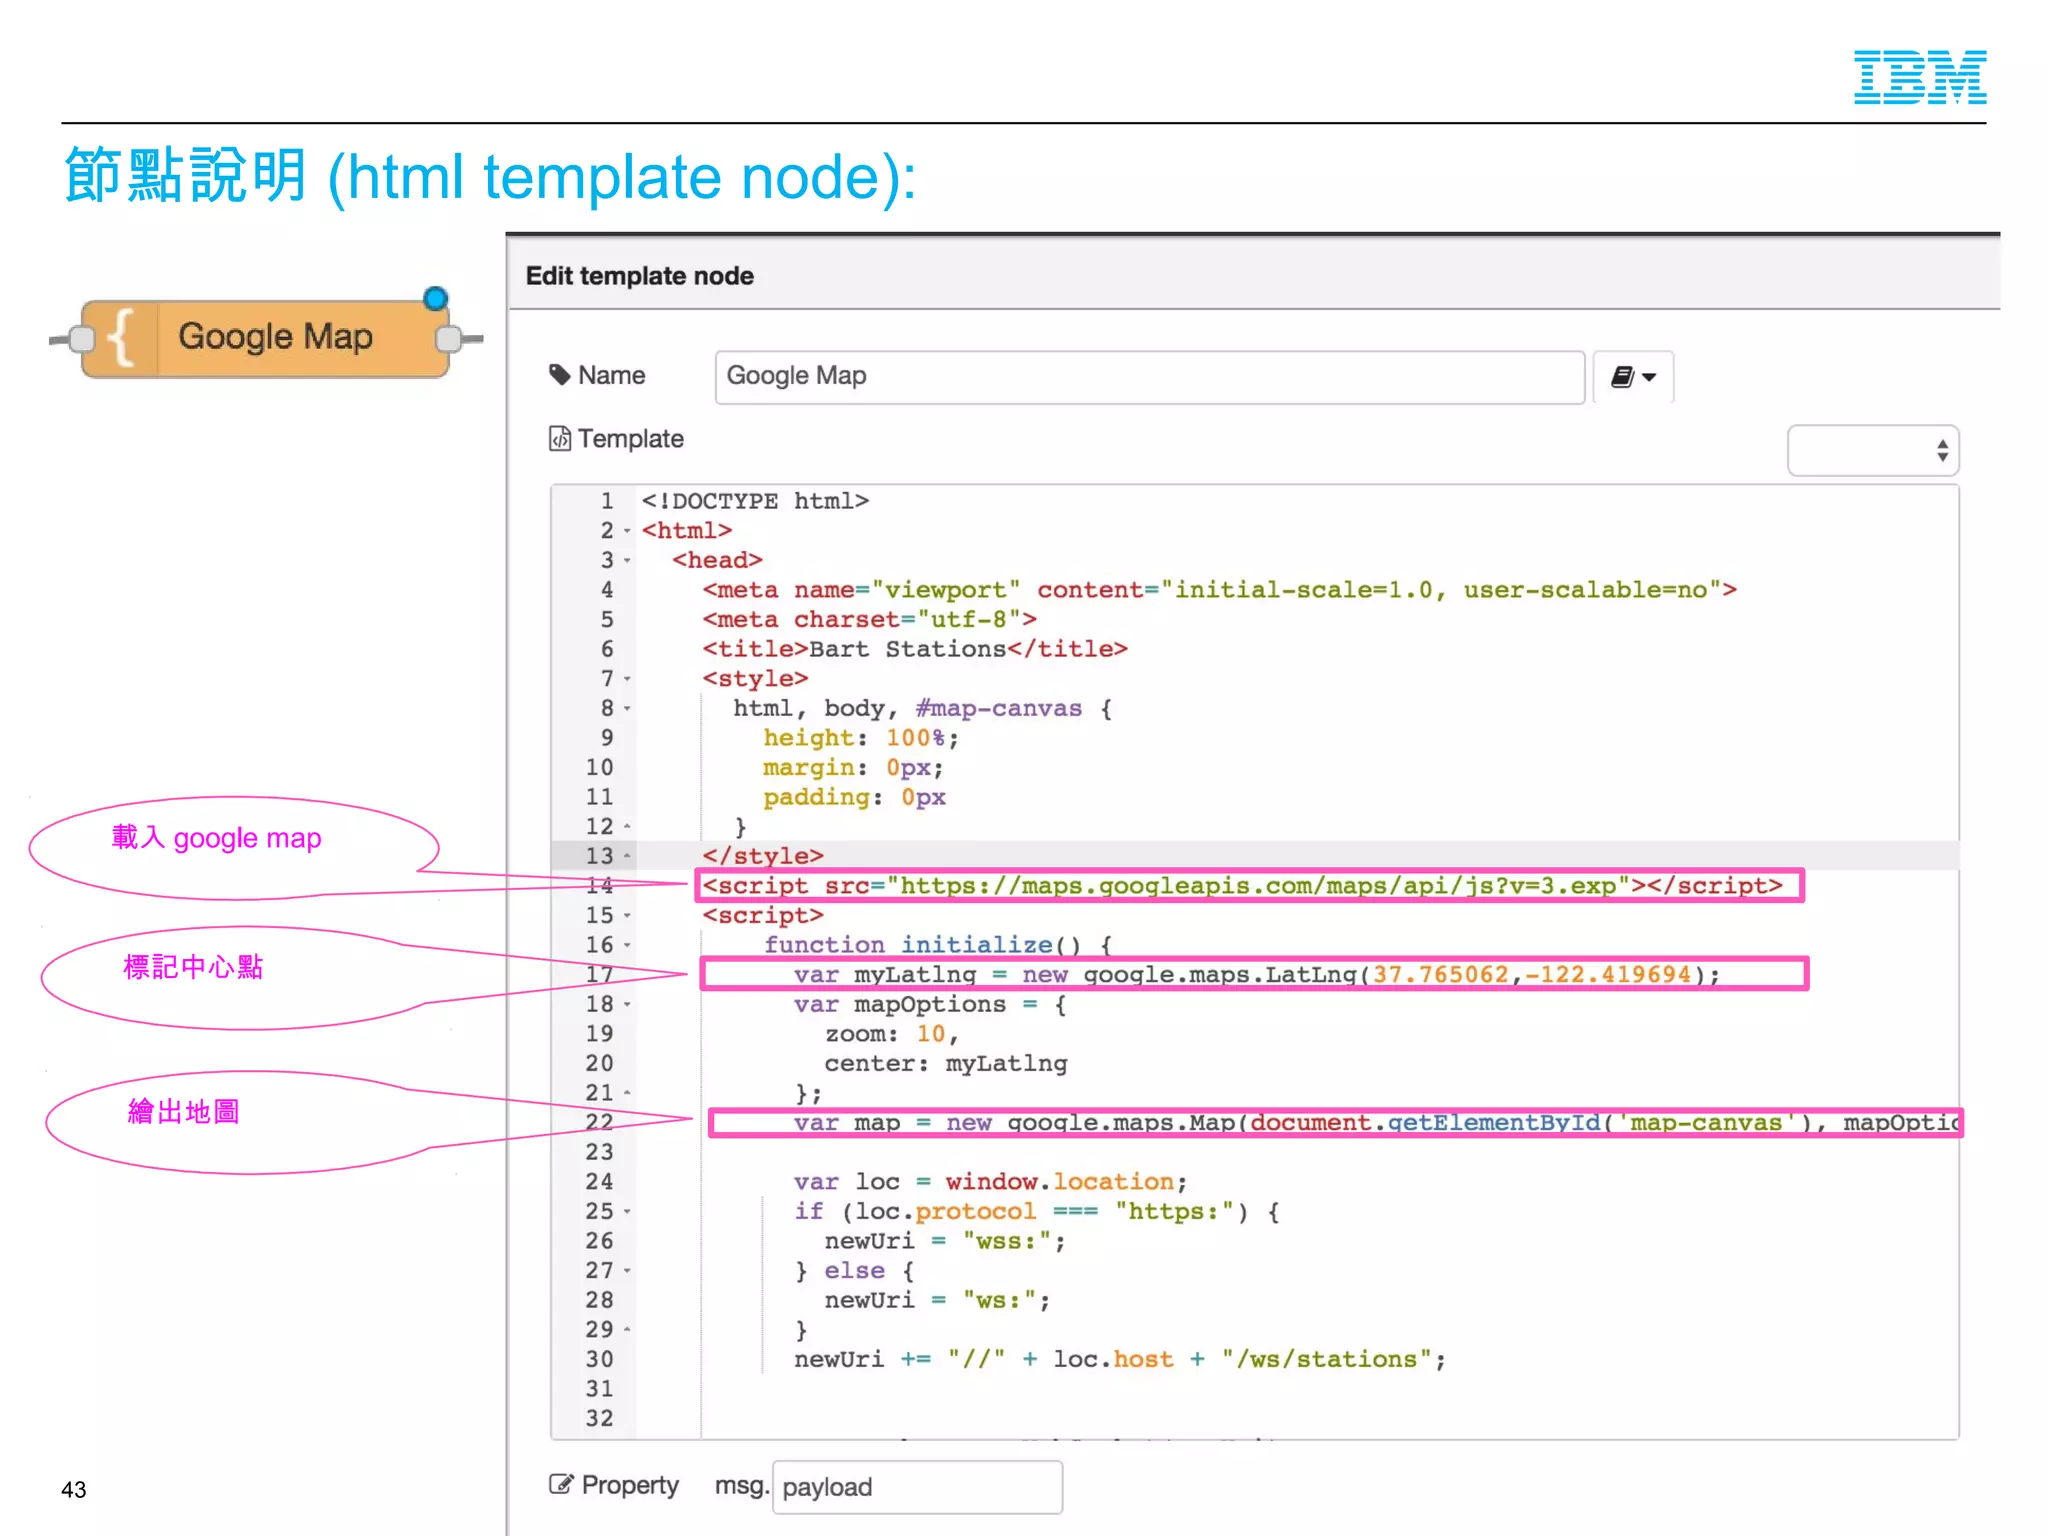Click the IBM logo
2048x1536 pixels.
1919,77
